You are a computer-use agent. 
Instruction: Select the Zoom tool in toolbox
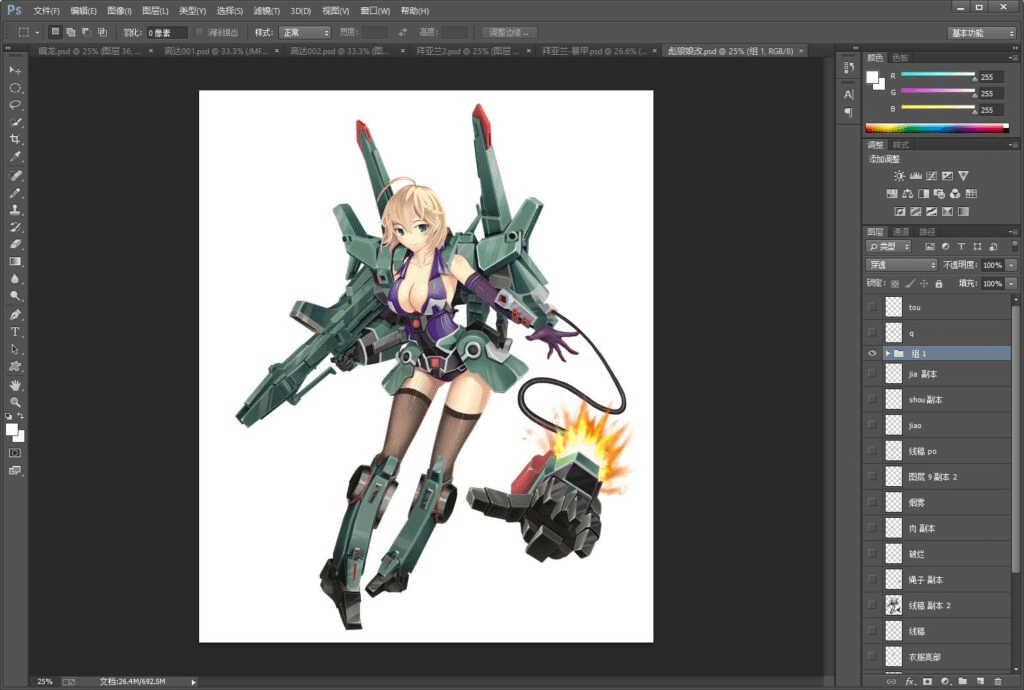[x=14, y=402]
